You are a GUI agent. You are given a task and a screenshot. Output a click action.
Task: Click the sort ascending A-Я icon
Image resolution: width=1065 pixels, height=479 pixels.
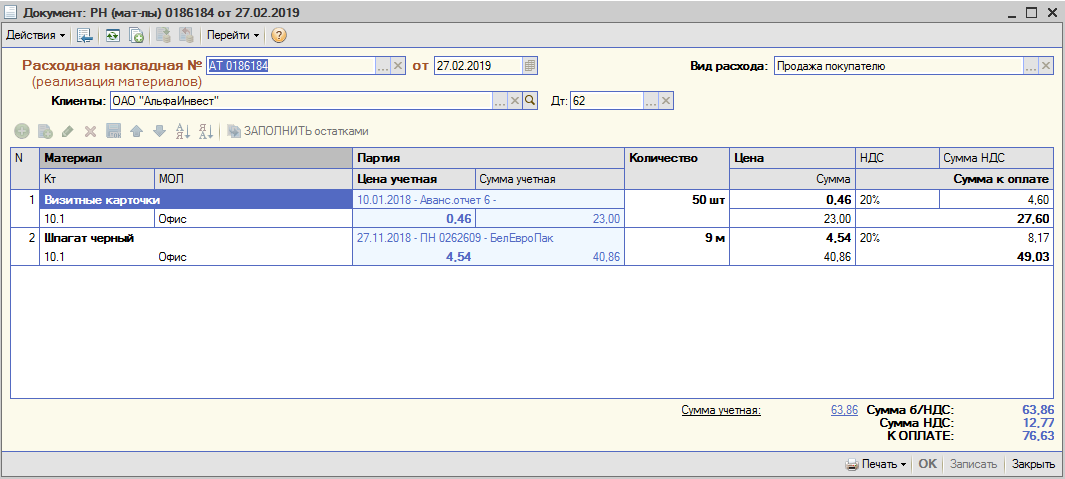183,131
